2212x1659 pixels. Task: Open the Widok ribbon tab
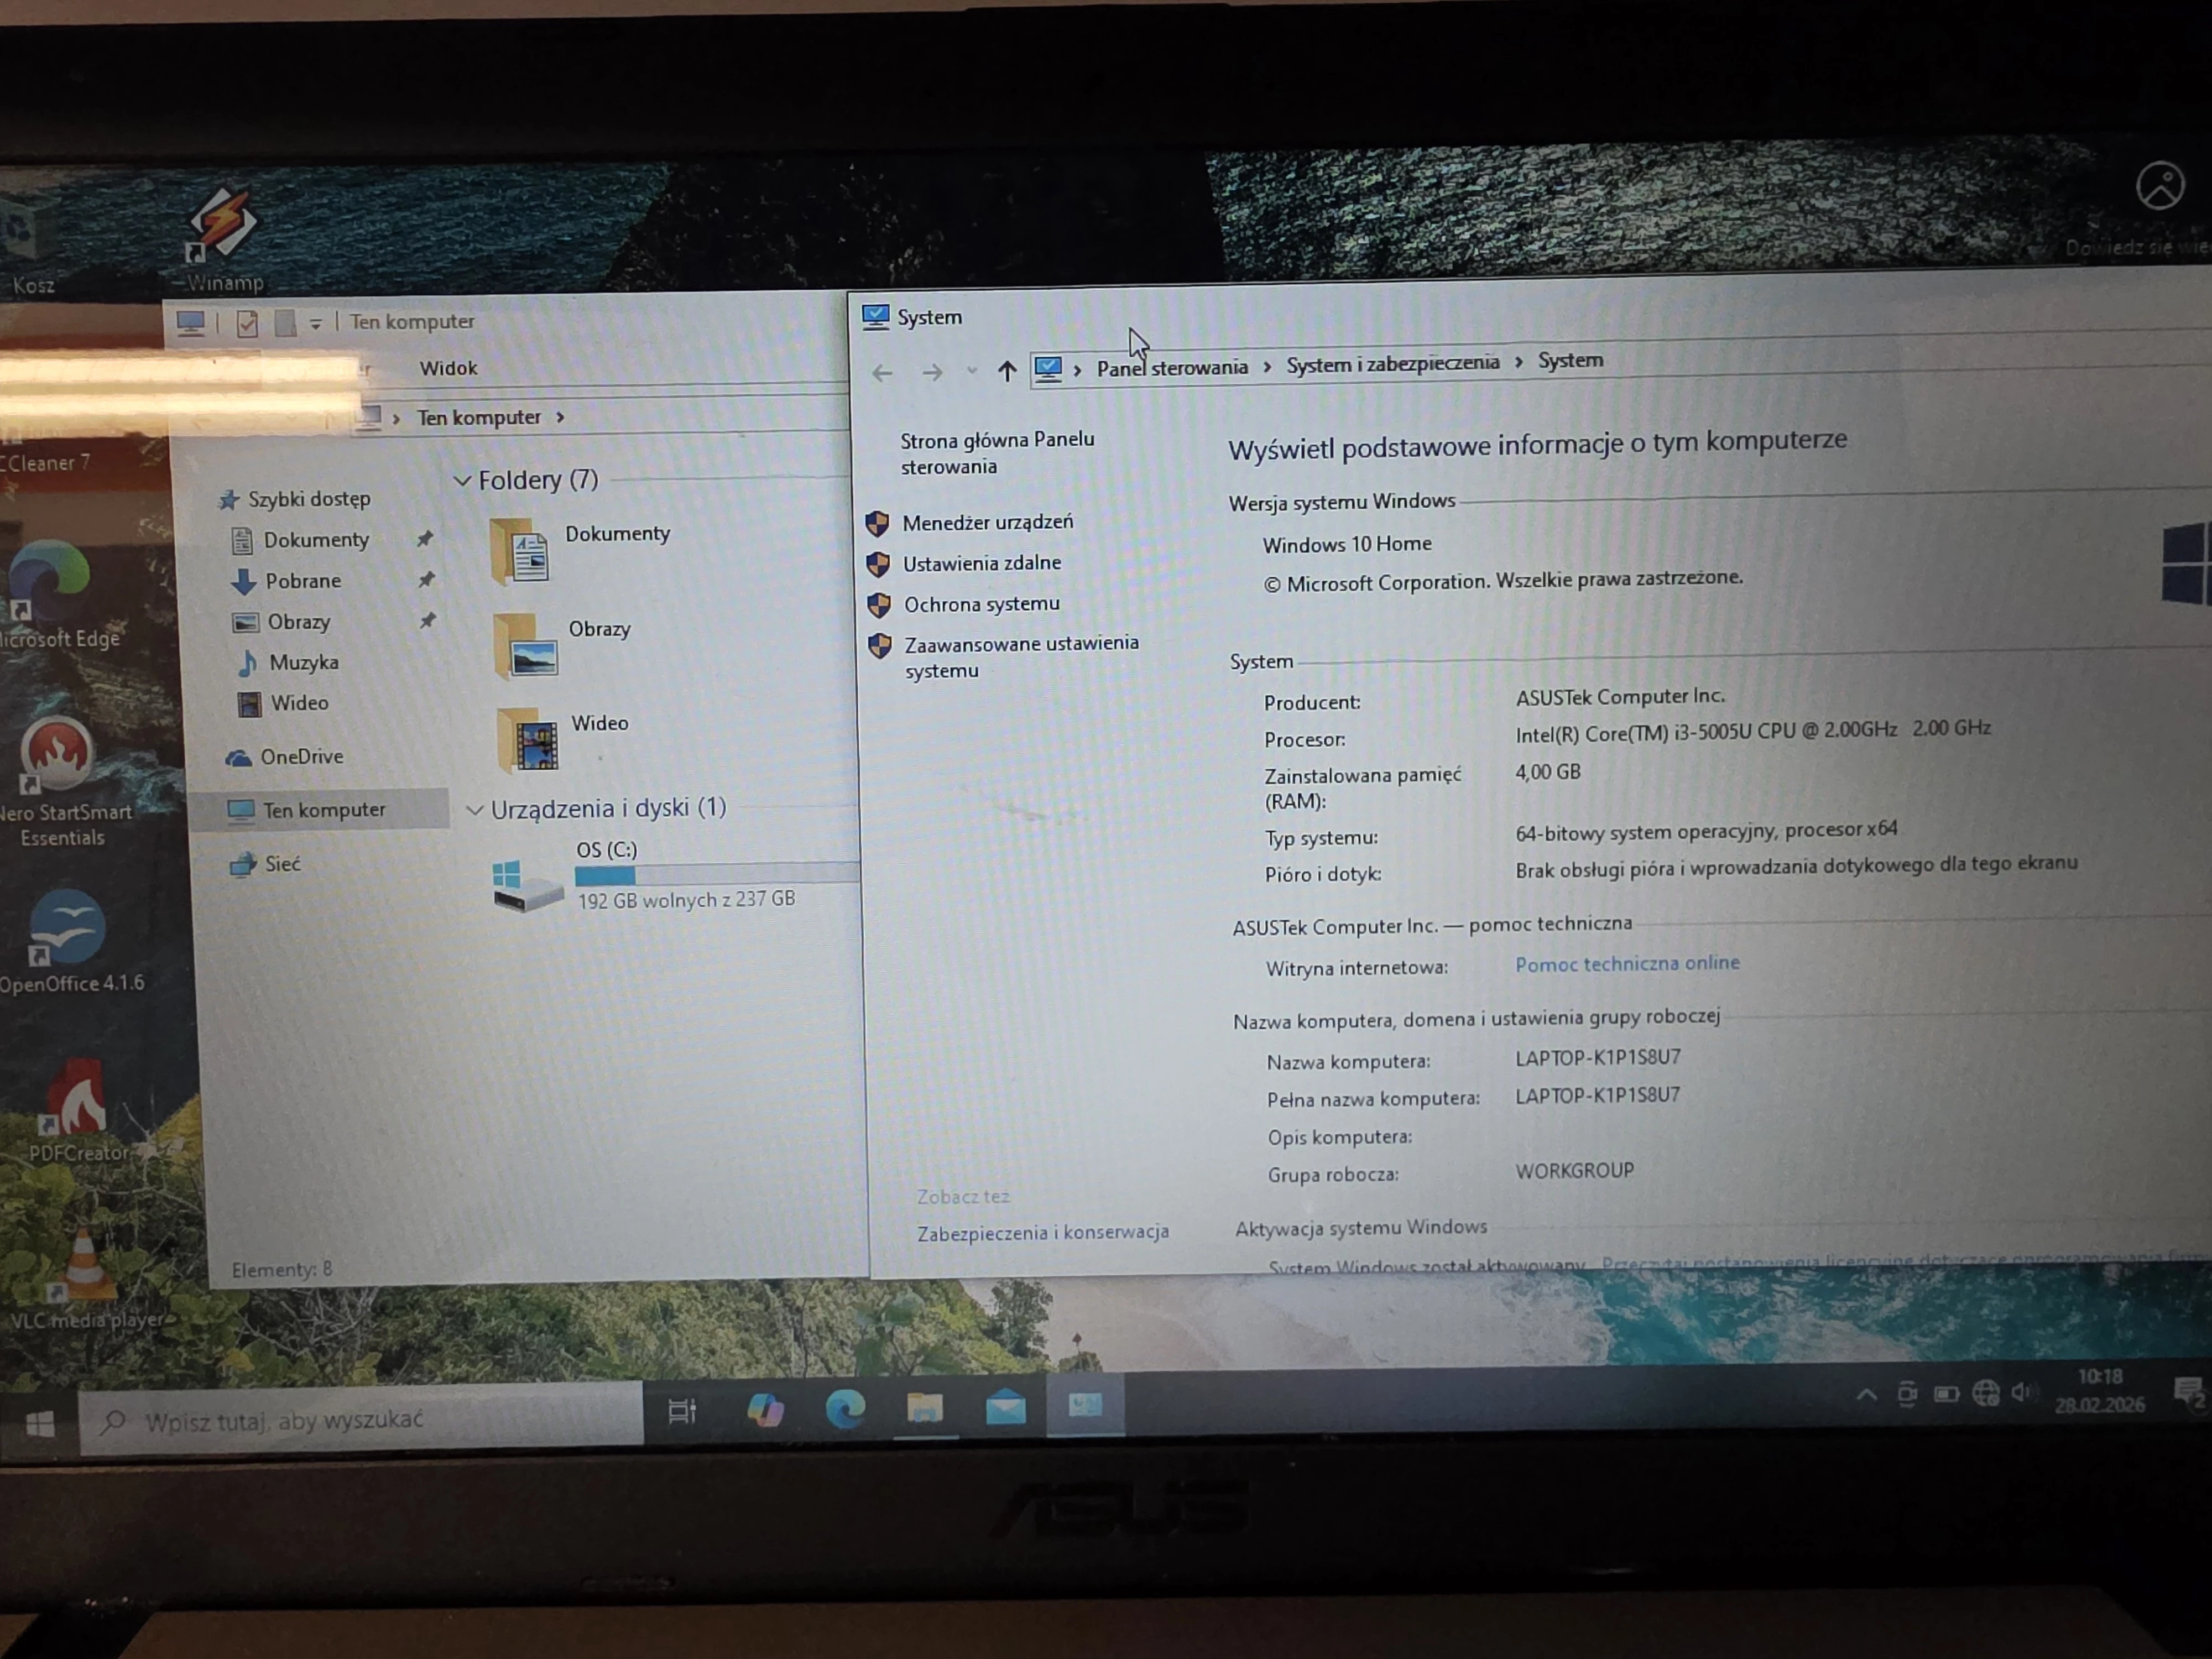pos(448,367)
